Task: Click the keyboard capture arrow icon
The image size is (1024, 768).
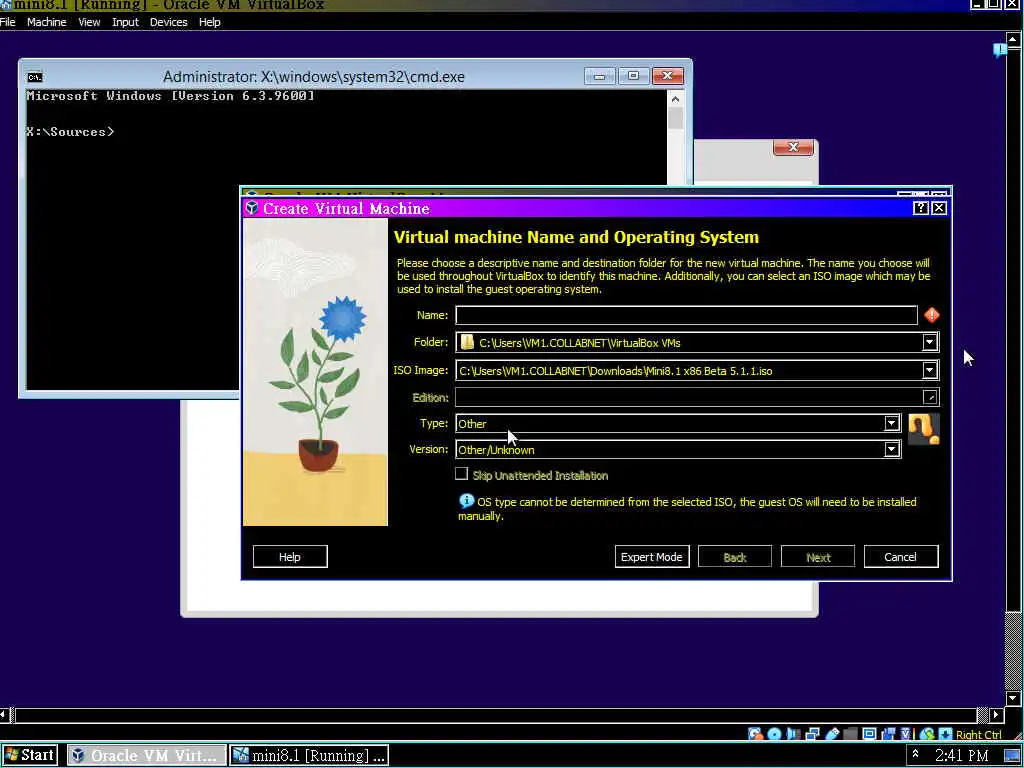Action: click(x=945, y=733)
